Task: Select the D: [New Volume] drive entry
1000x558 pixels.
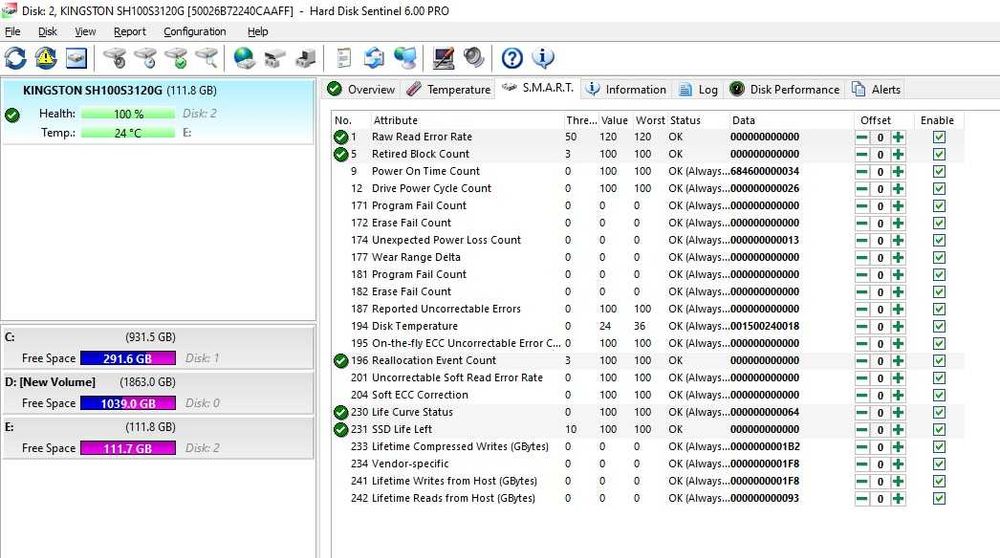Action: coord(158,392)
